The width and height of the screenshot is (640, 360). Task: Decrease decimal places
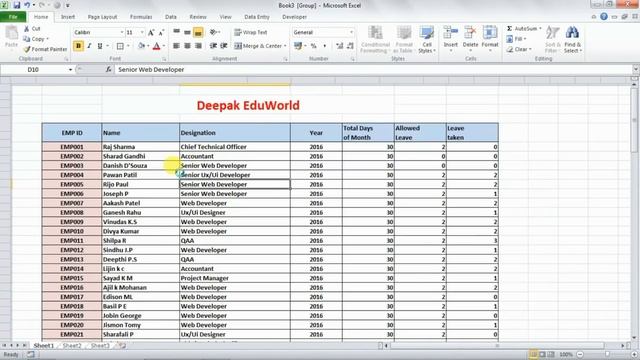tap(350, 46)
